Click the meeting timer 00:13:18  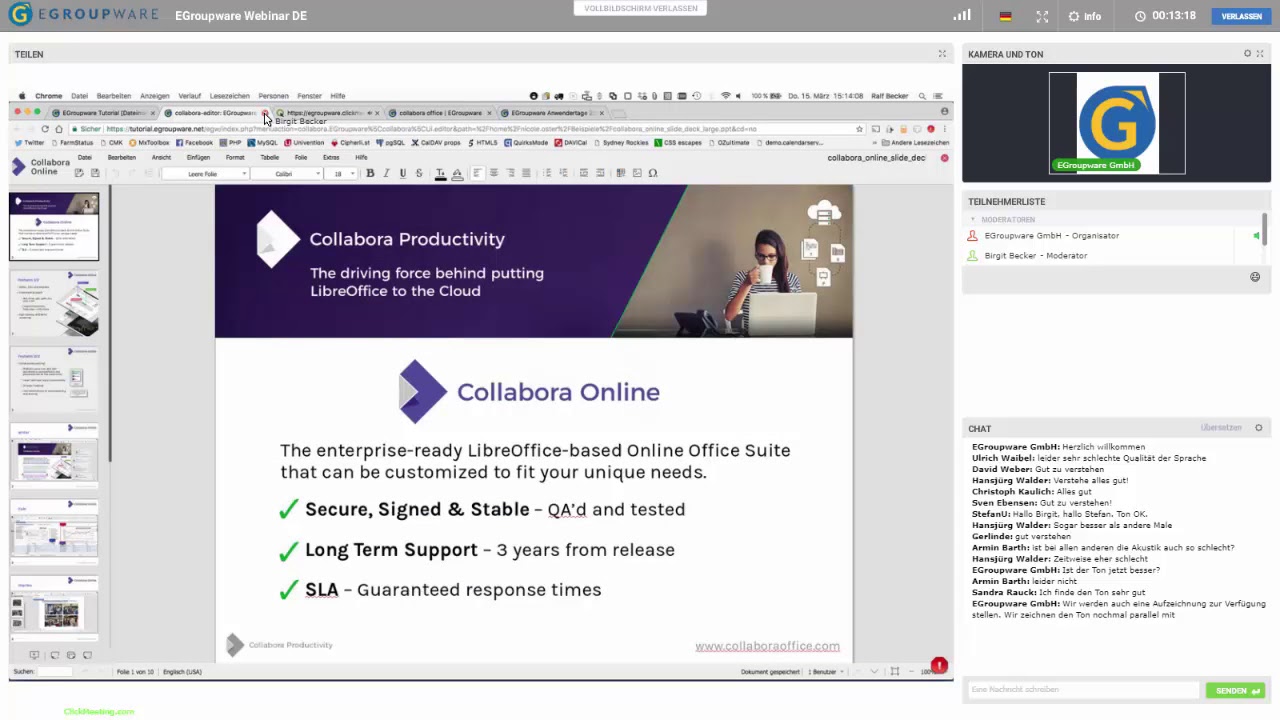point(1165,16)
